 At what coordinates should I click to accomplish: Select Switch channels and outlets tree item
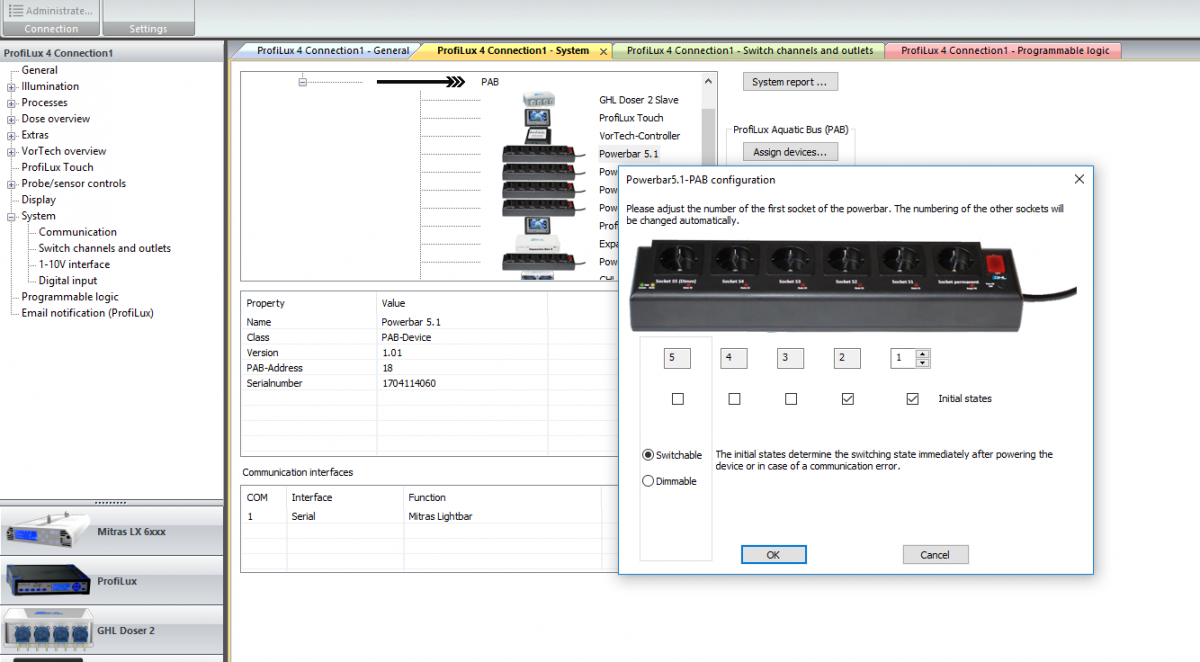point(105,248)
